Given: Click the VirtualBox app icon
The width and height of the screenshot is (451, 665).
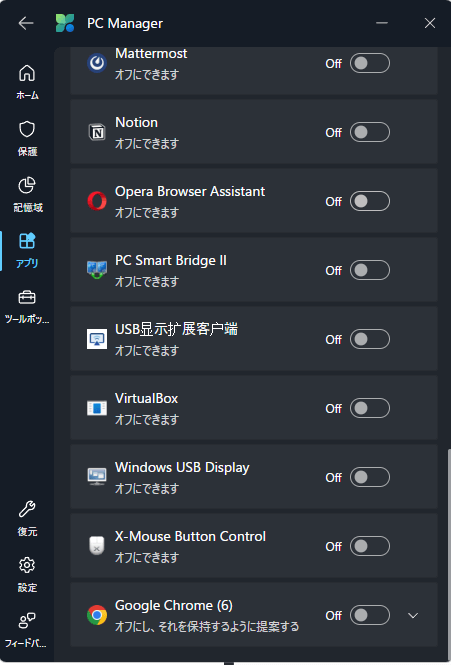Looking at the screenshot, I should pyautogui.click(x=97, y=408).
